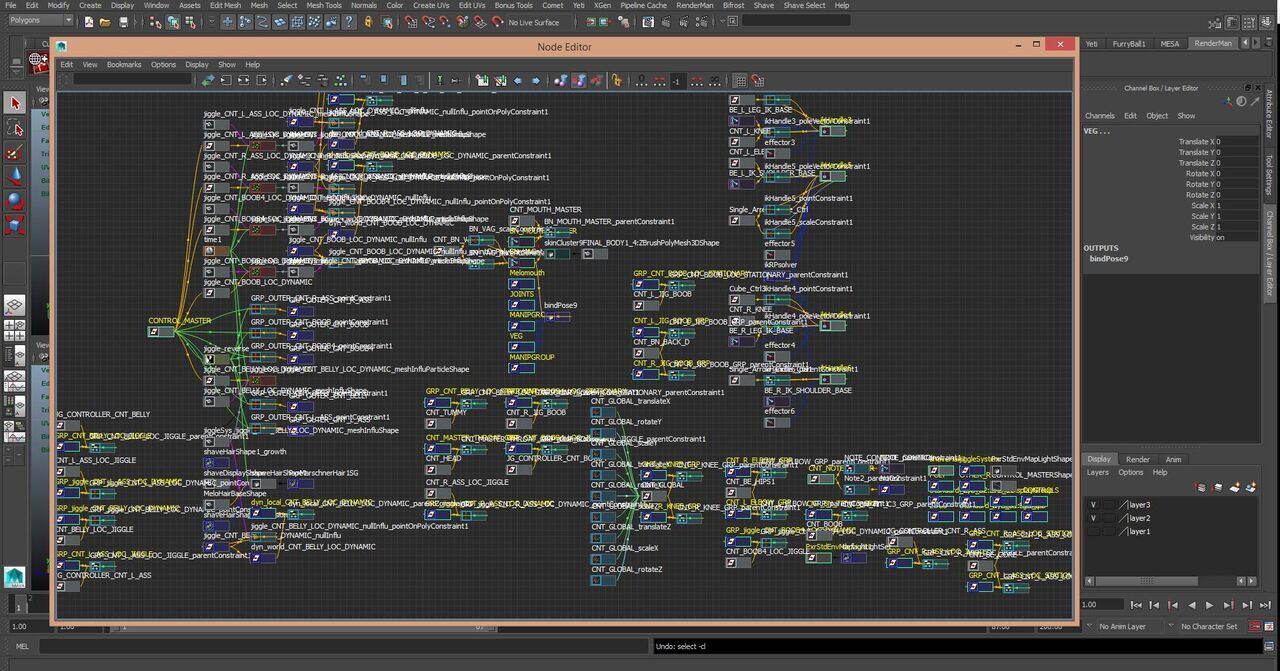Image resolution: width=1280 pixels, height=671 pixels.
Task: Toggle visibility of layer2
Action: tap(1093, 518)
